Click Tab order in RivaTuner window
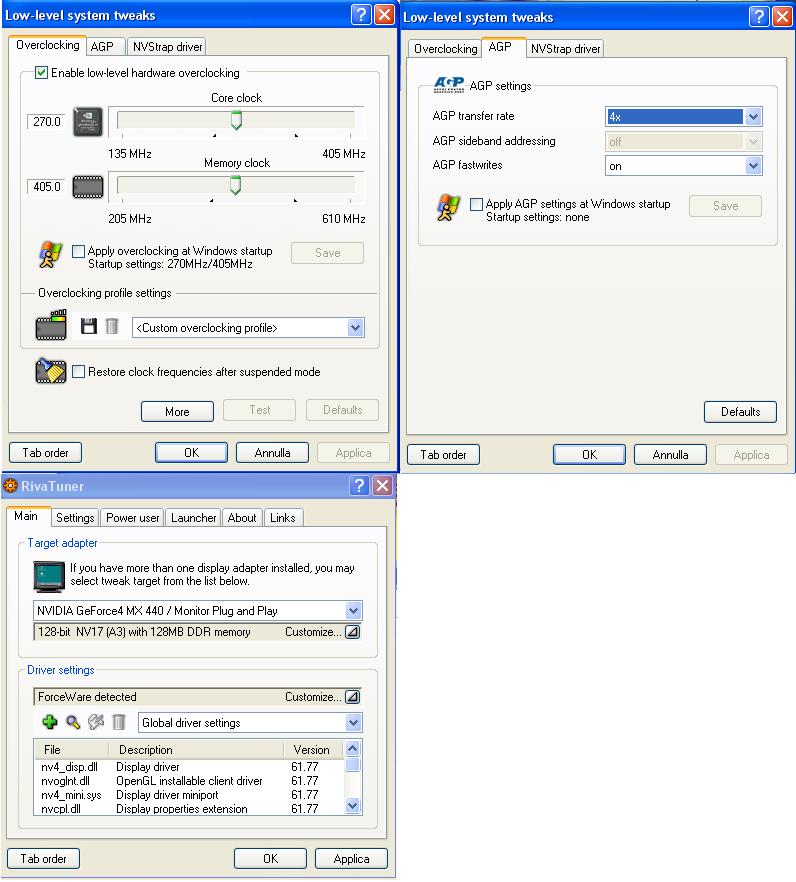Image resolution: width=796 pixels, height=882 pixels. [x=43, y=858]
